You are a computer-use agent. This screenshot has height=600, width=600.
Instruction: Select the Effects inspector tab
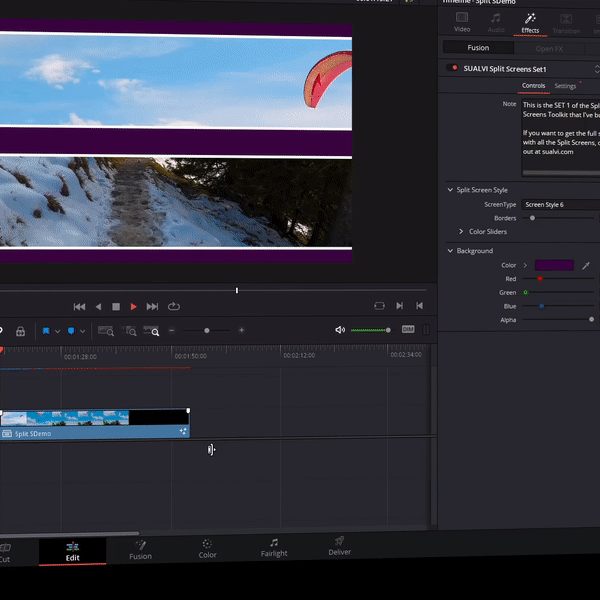530,23
